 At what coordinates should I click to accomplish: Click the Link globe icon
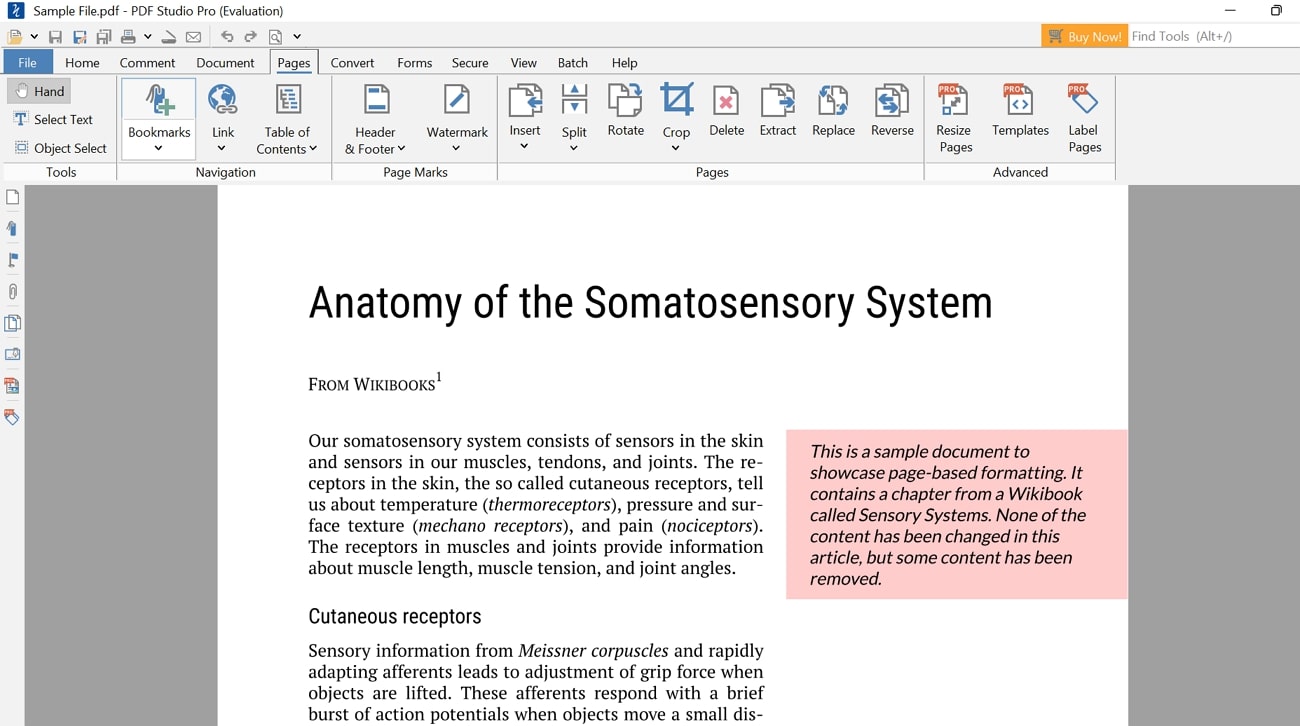pyautogui.click(x=223, y=101)
